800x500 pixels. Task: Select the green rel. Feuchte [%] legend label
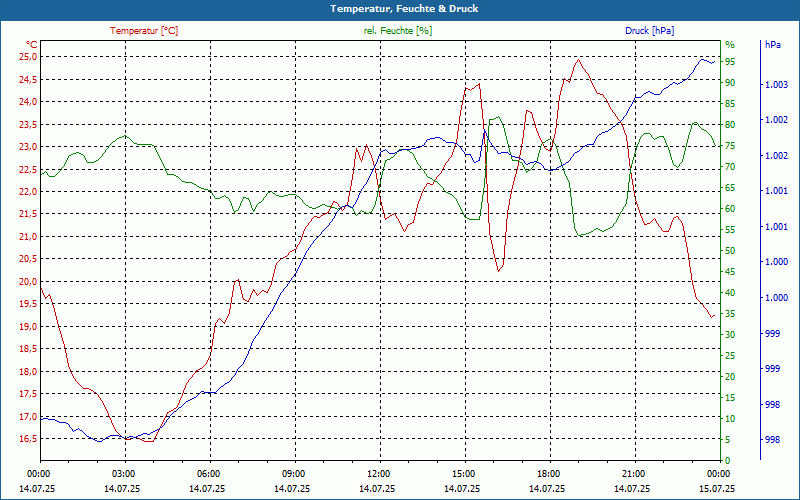[x=398, y=31]
